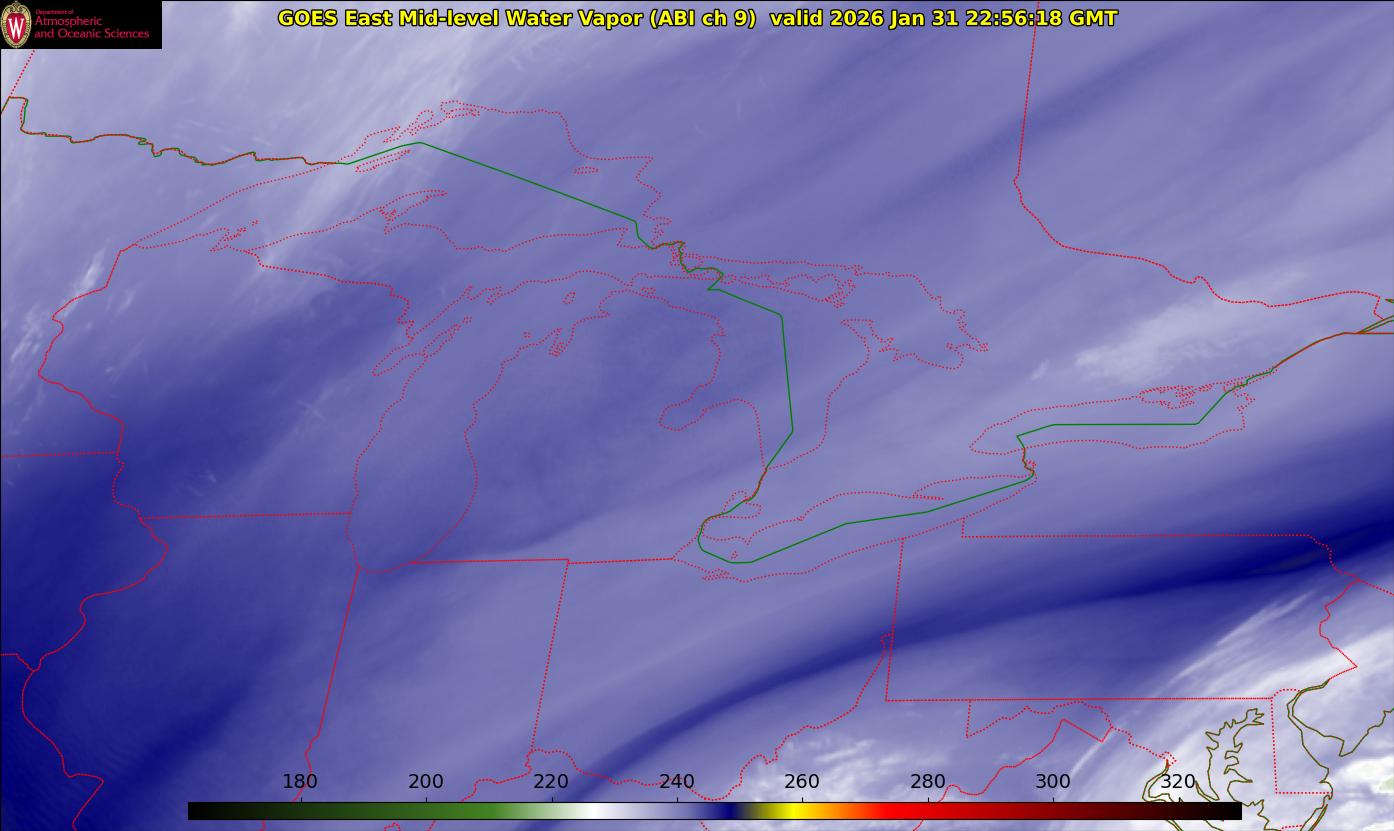Select the 300 label on the colorbar
This screenshot has height=831, width=1394.
[x=1053, y=782]
